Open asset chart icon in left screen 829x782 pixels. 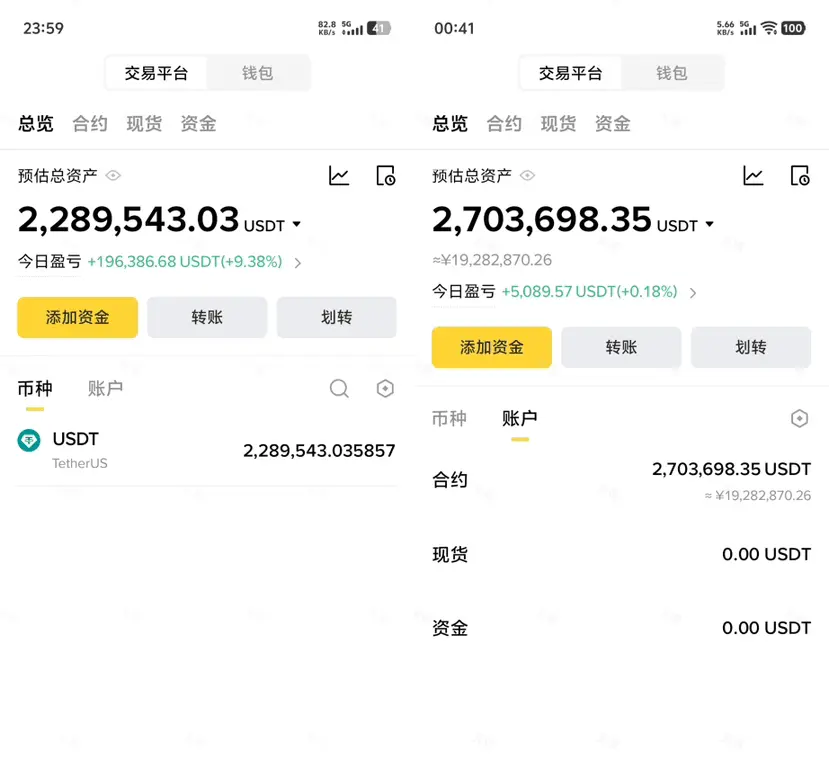[339, 176]
